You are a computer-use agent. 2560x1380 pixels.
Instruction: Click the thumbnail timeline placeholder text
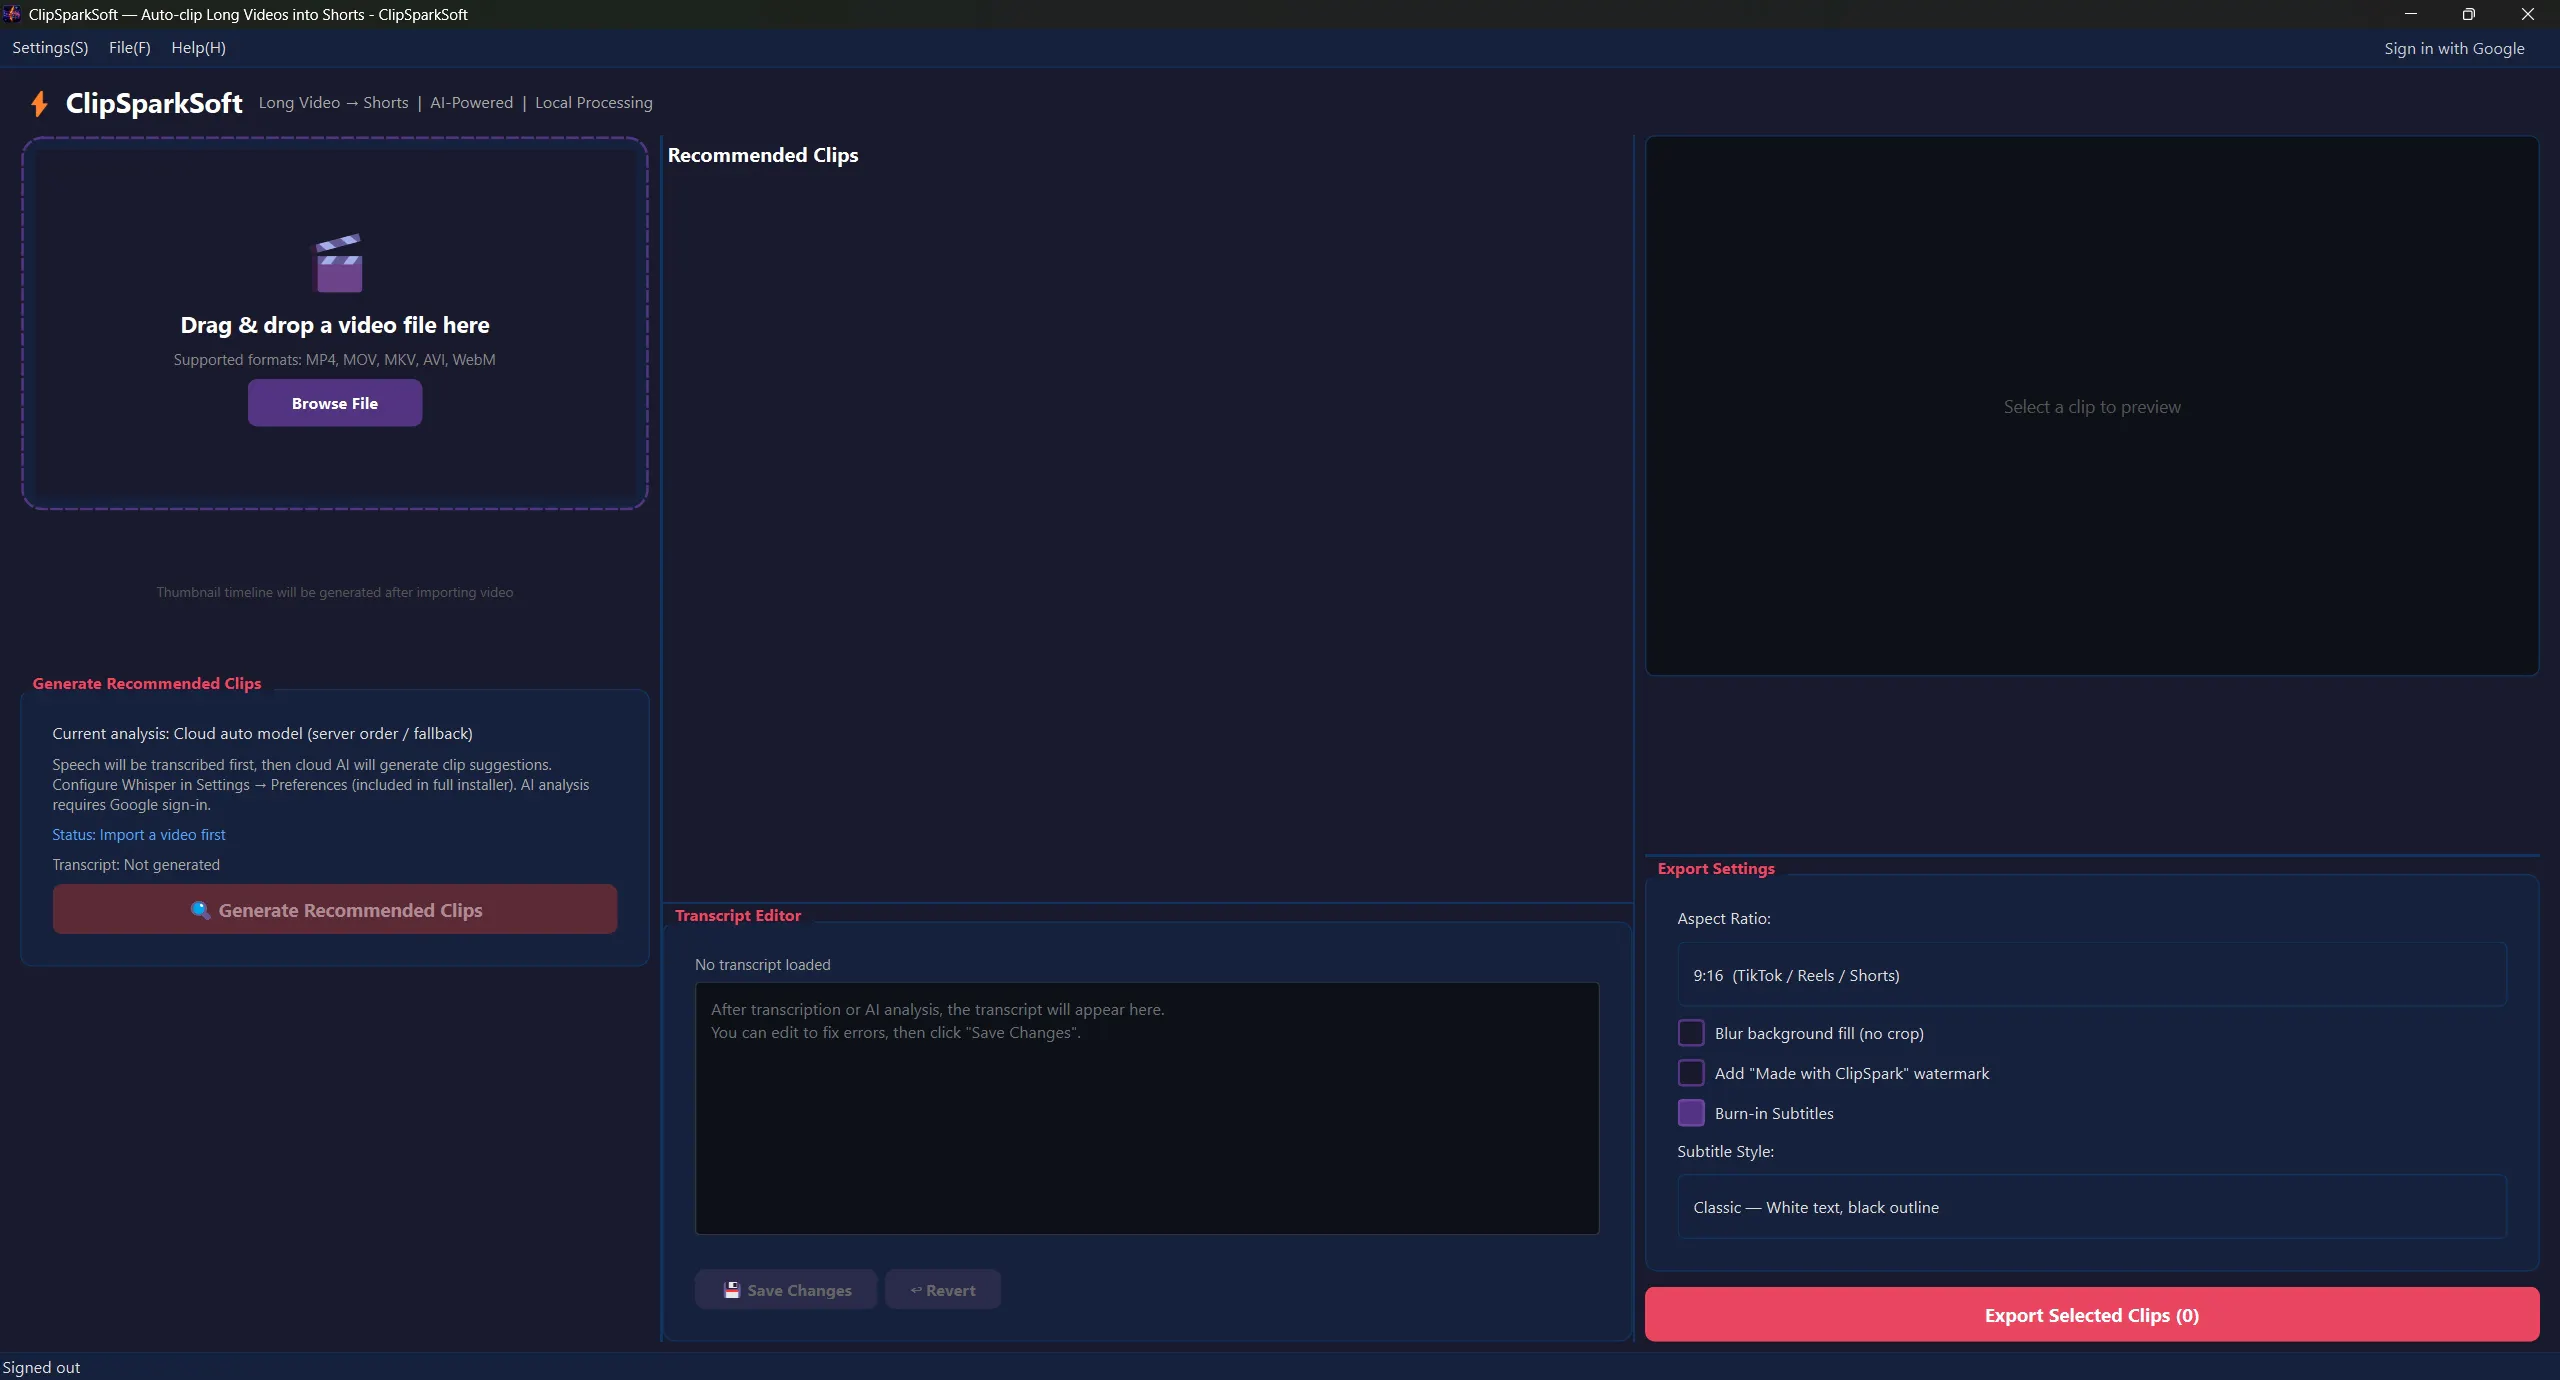coord(335,592)
